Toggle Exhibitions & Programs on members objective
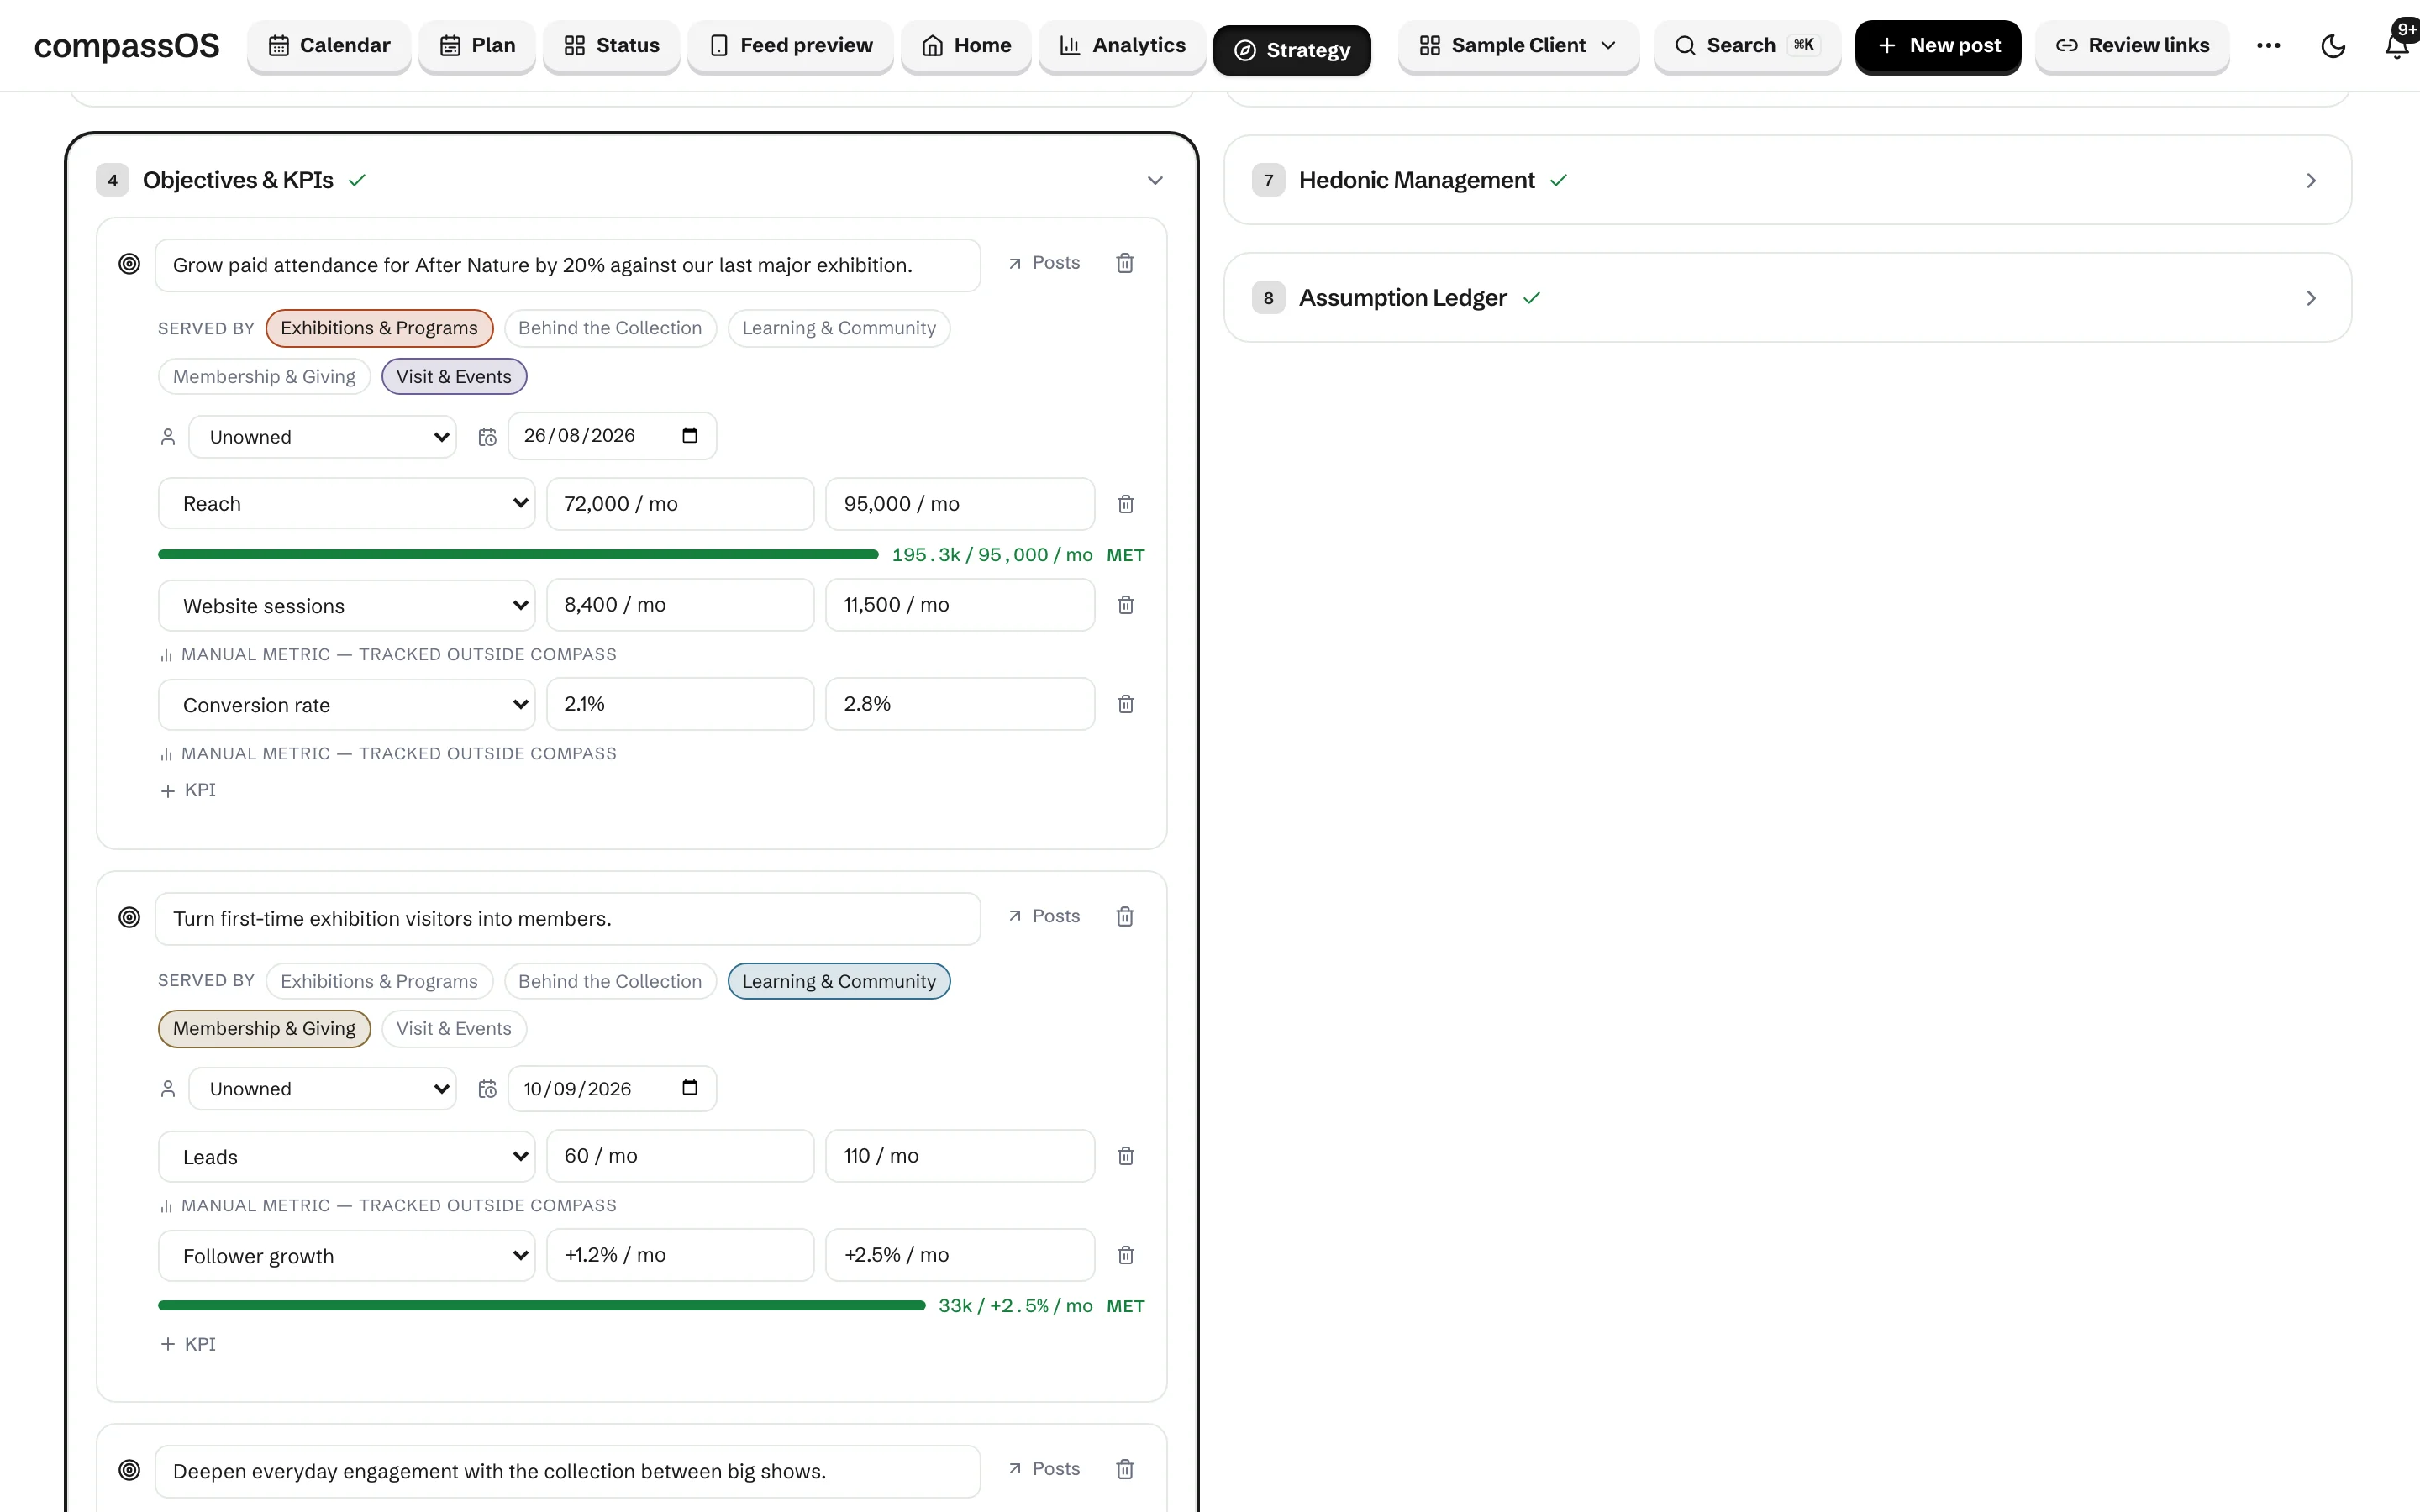 click(x=379, y=981)
